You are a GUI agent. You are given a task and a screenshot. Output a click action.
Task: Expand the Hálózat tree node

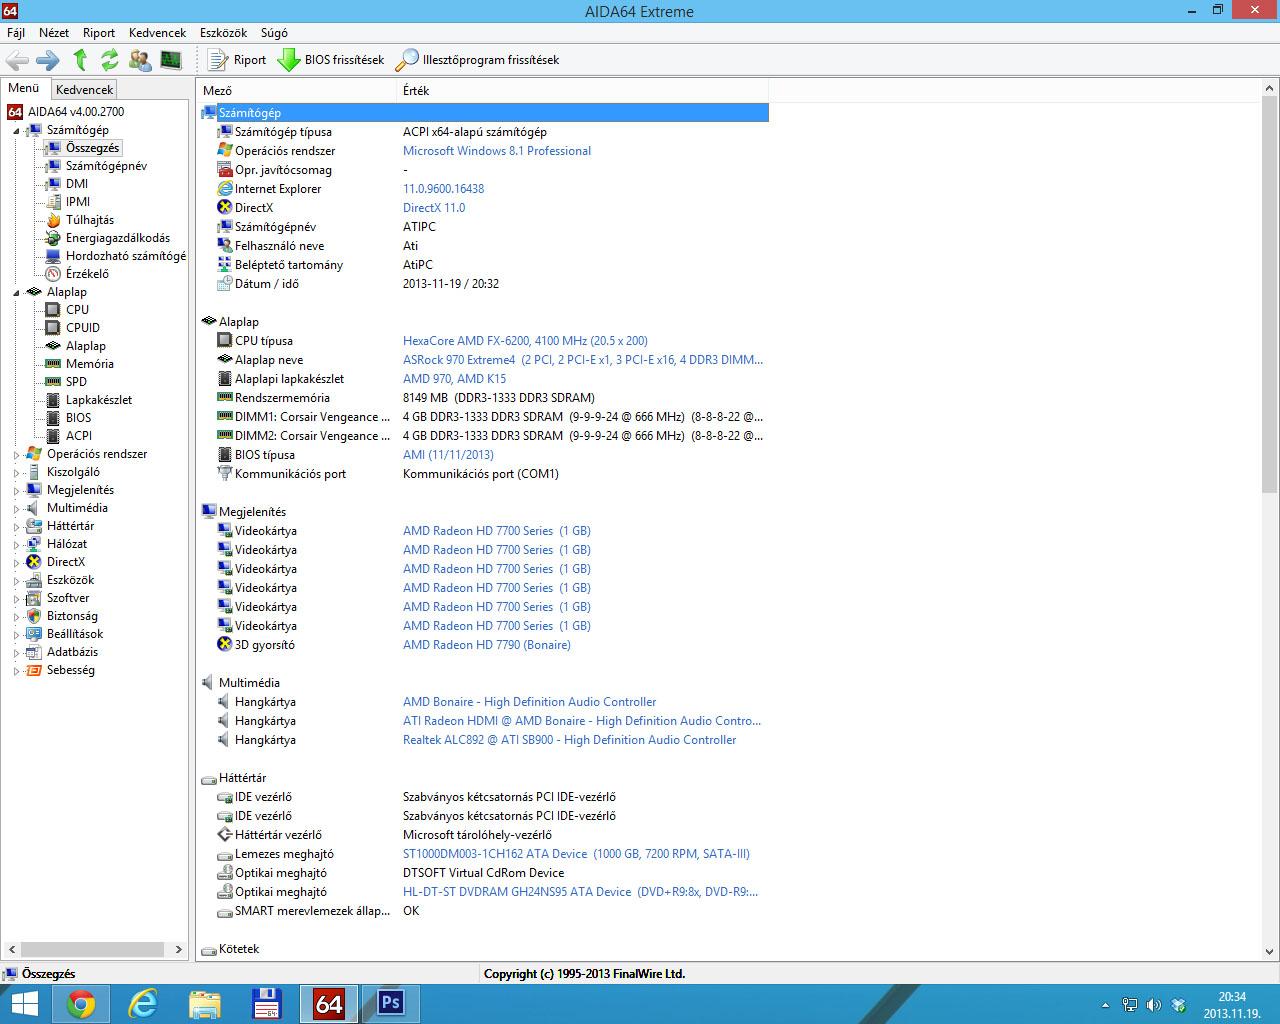[16, 544]
